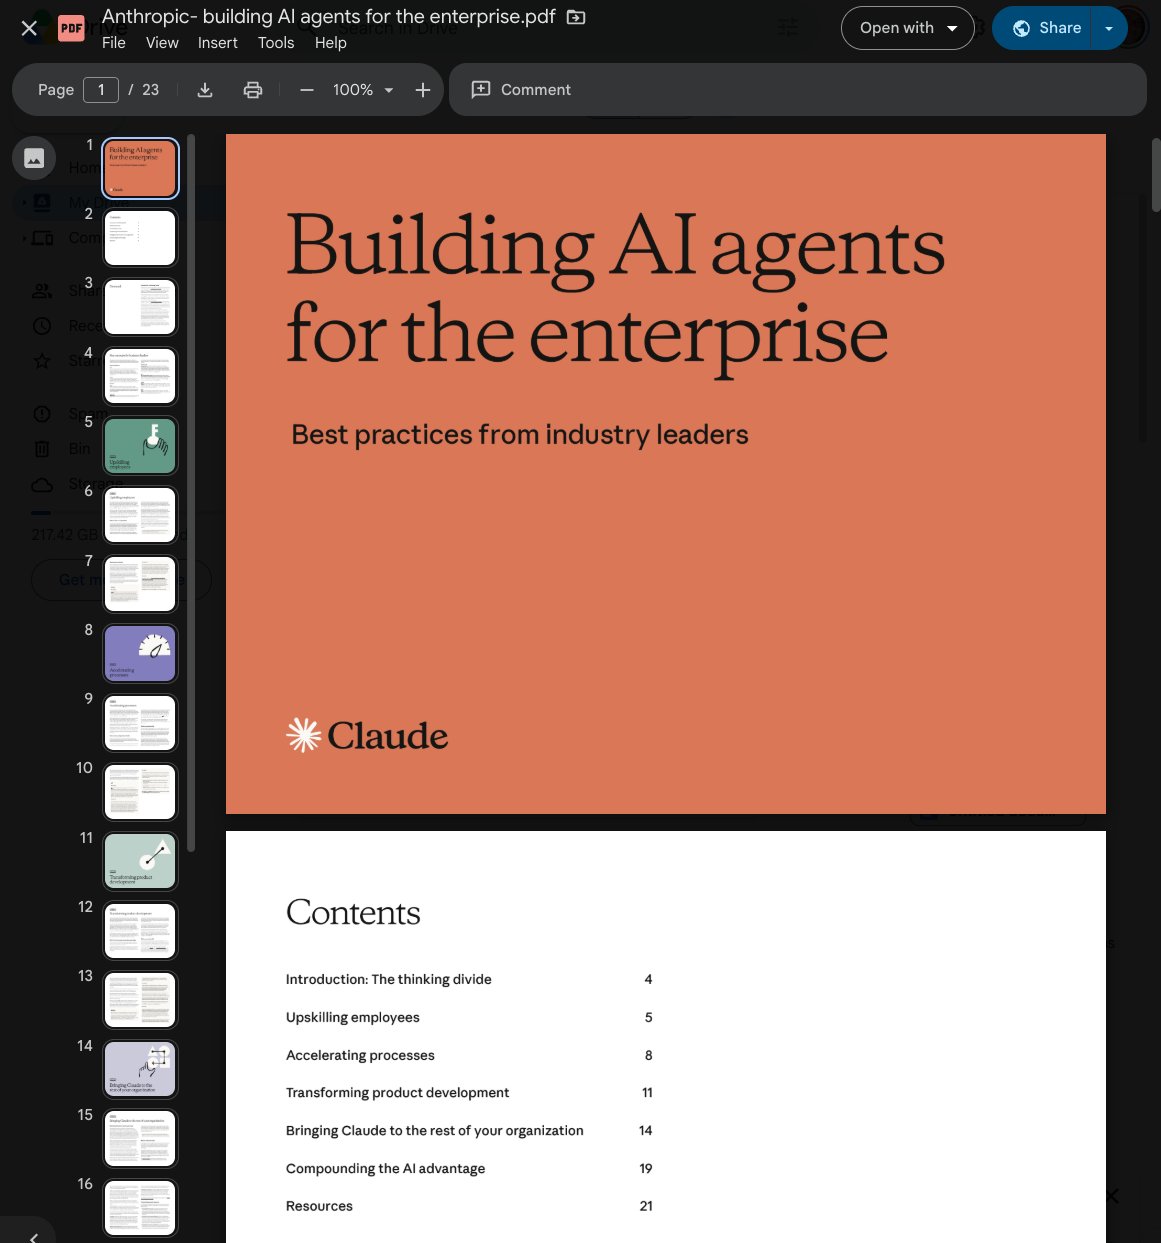This screenshot has width=1161, height=1243.
Task: Select page 1 thumbnail
Action: pyautogui.click(x=140, y=168)
